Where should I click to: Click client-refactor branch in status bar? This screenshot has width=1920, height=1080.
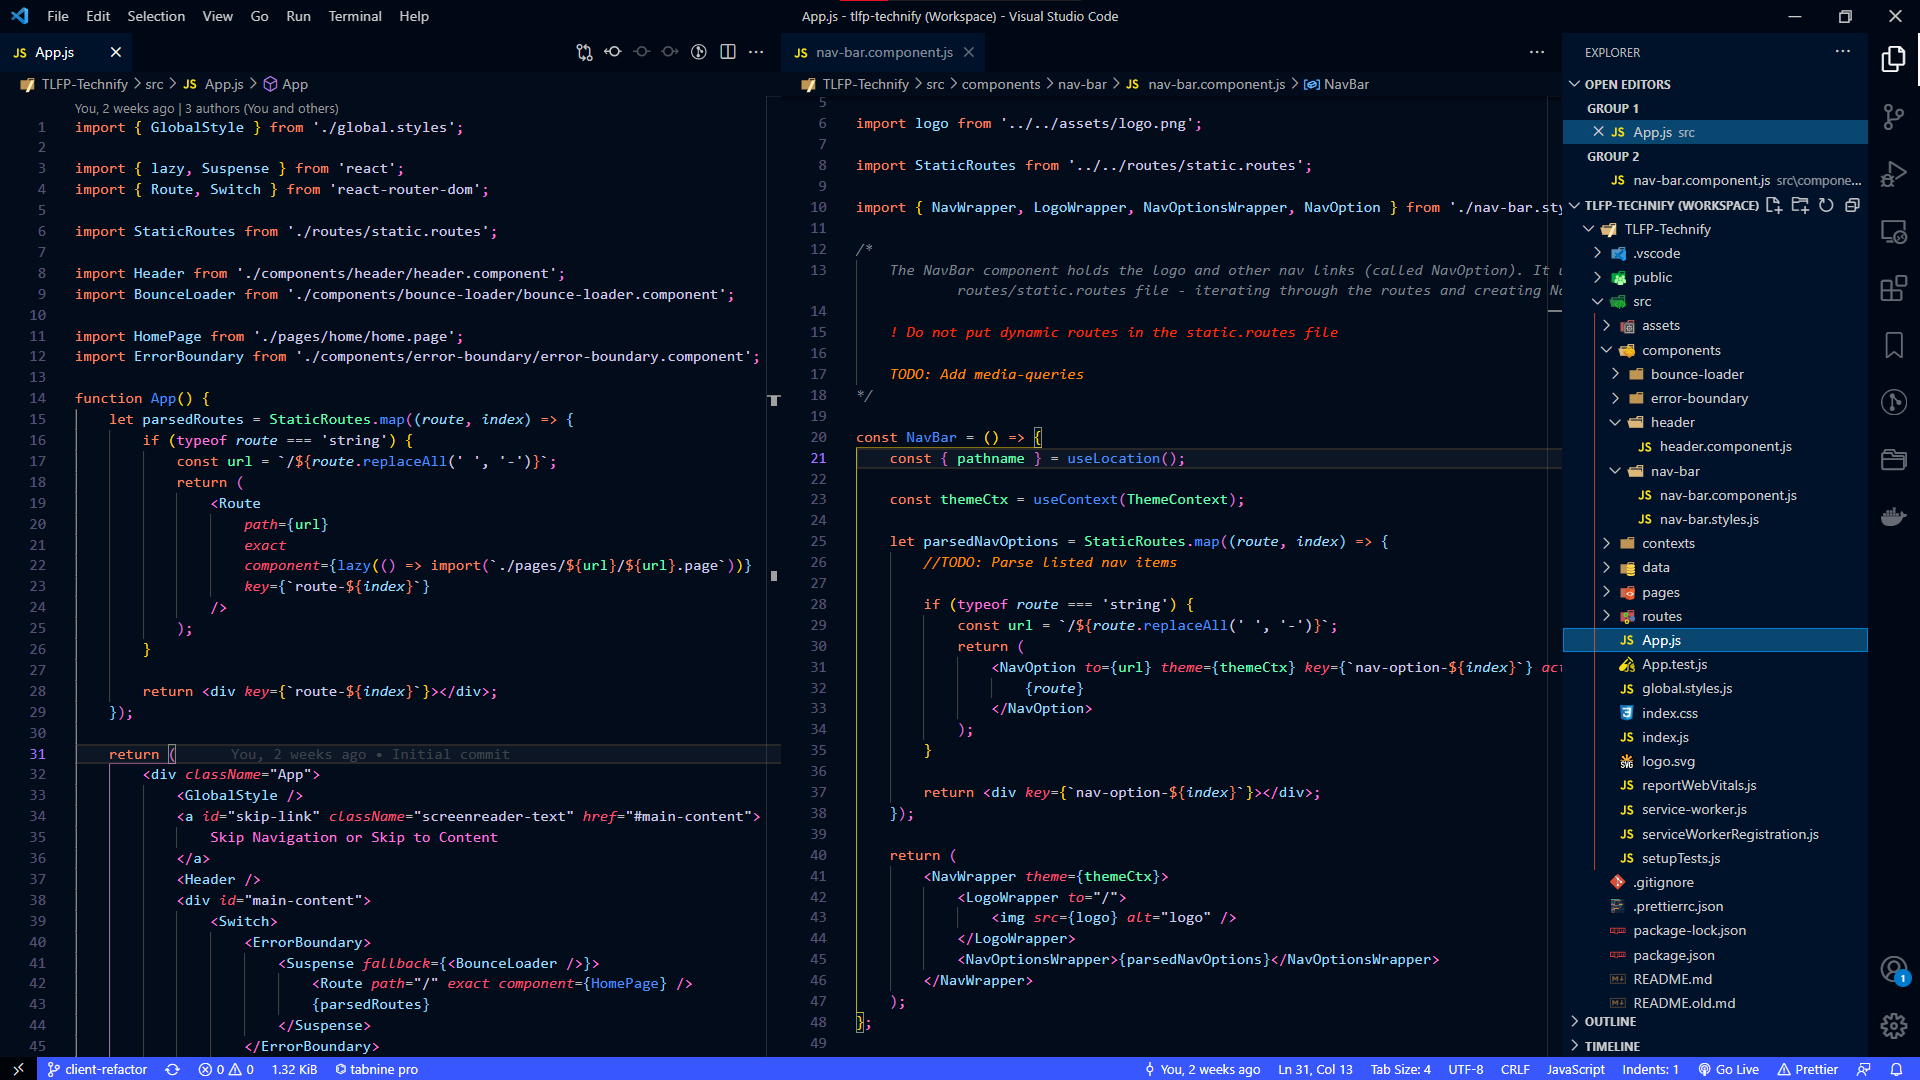(x=97, y=1069)
